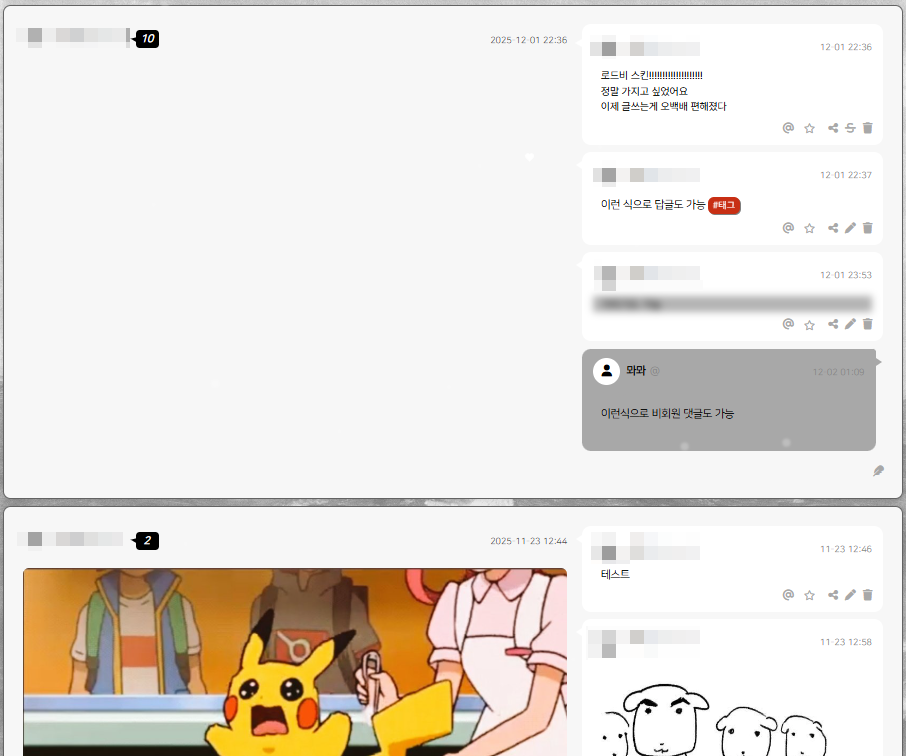Share the 12-01 22:36 comment
The image size is (906, 756).
(833, 128)
